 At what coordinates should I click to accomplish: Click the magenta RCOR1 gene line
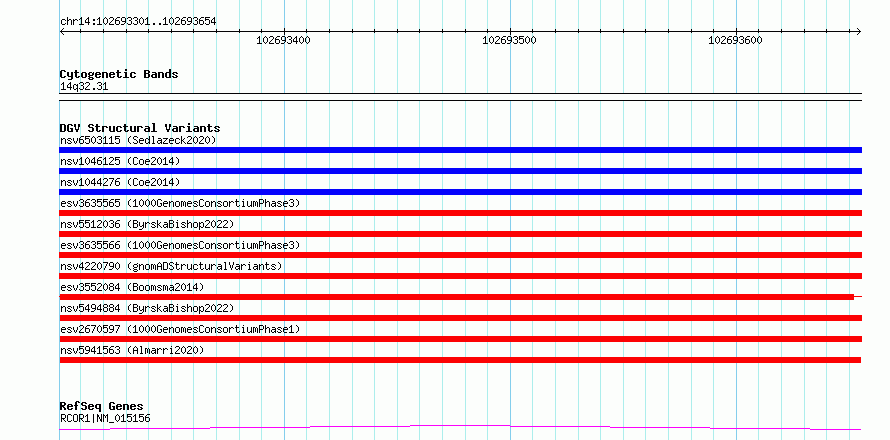[x=460, y=427]
